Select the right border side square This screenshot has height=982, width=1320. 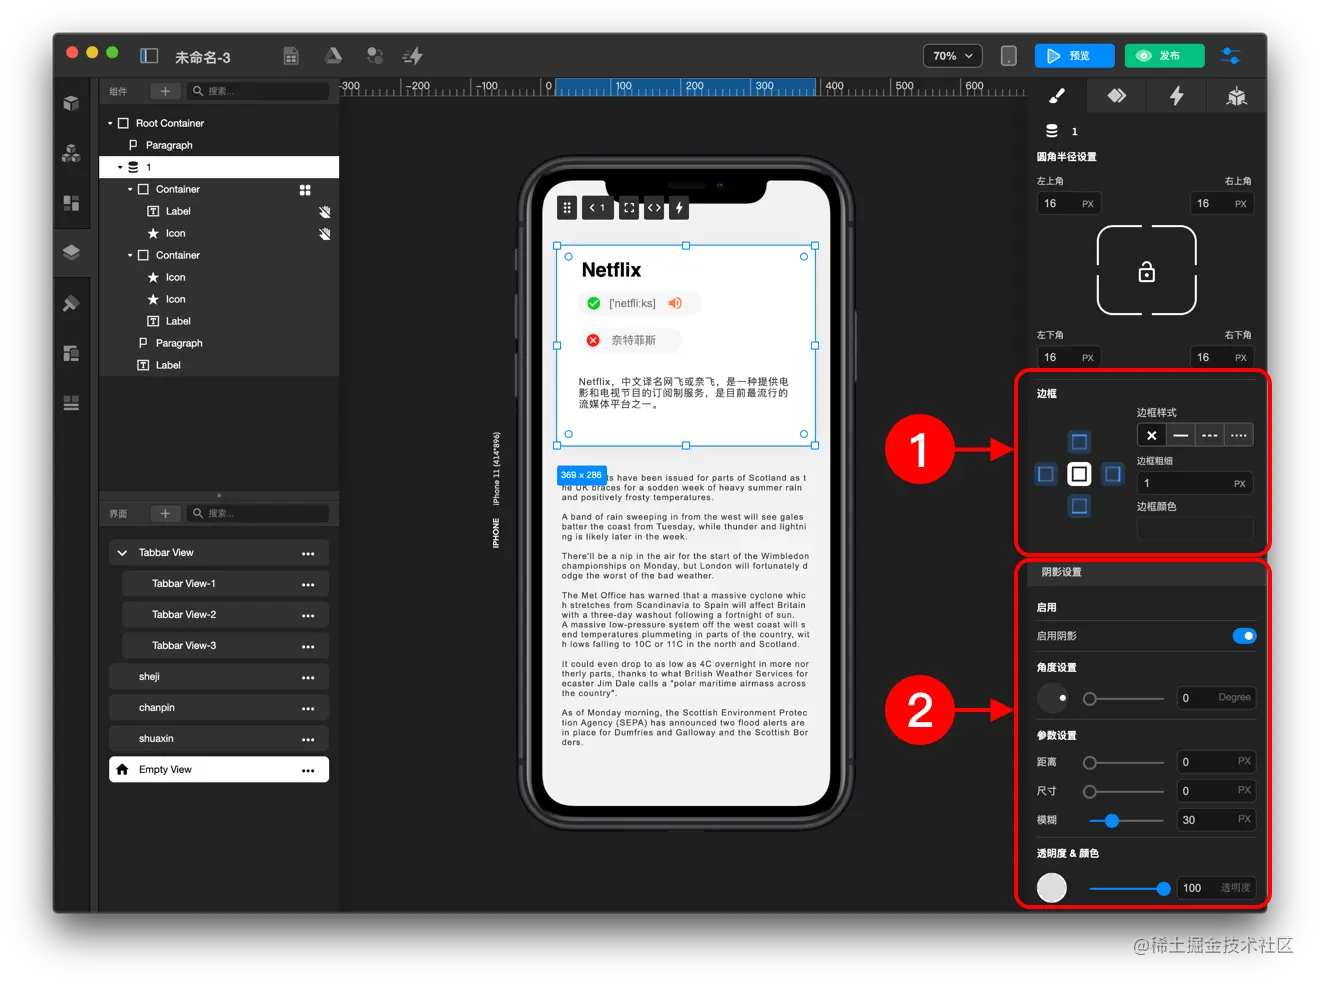[x=1112, y=474]
